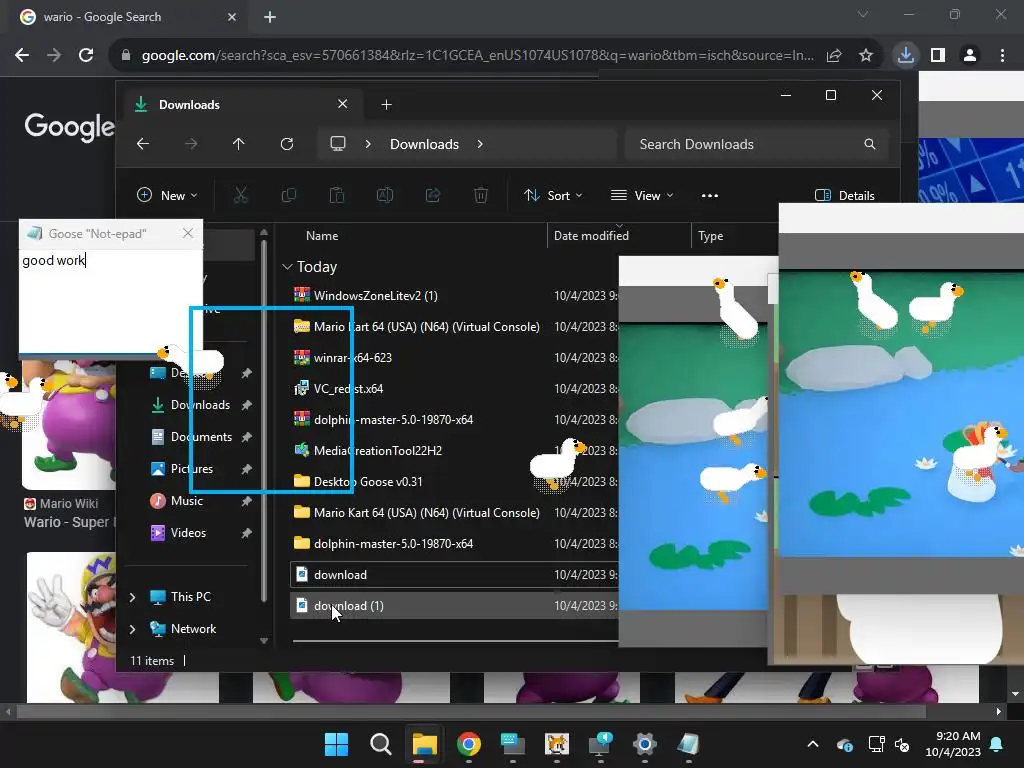Click the Share icon in Explorer toolbar
Image resolution: width=1024 pixels, height=768 pixels.
coord(433,195)
